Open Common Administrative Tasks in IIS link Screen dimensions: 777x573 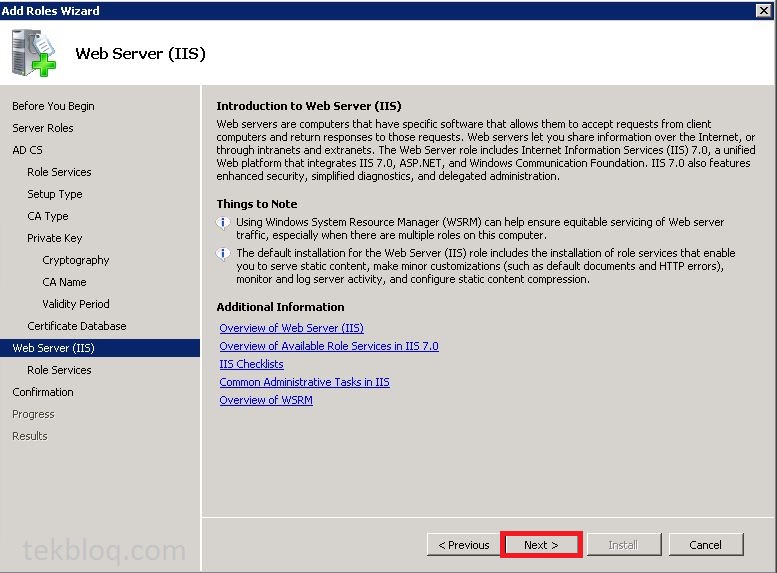click(304, 382)
